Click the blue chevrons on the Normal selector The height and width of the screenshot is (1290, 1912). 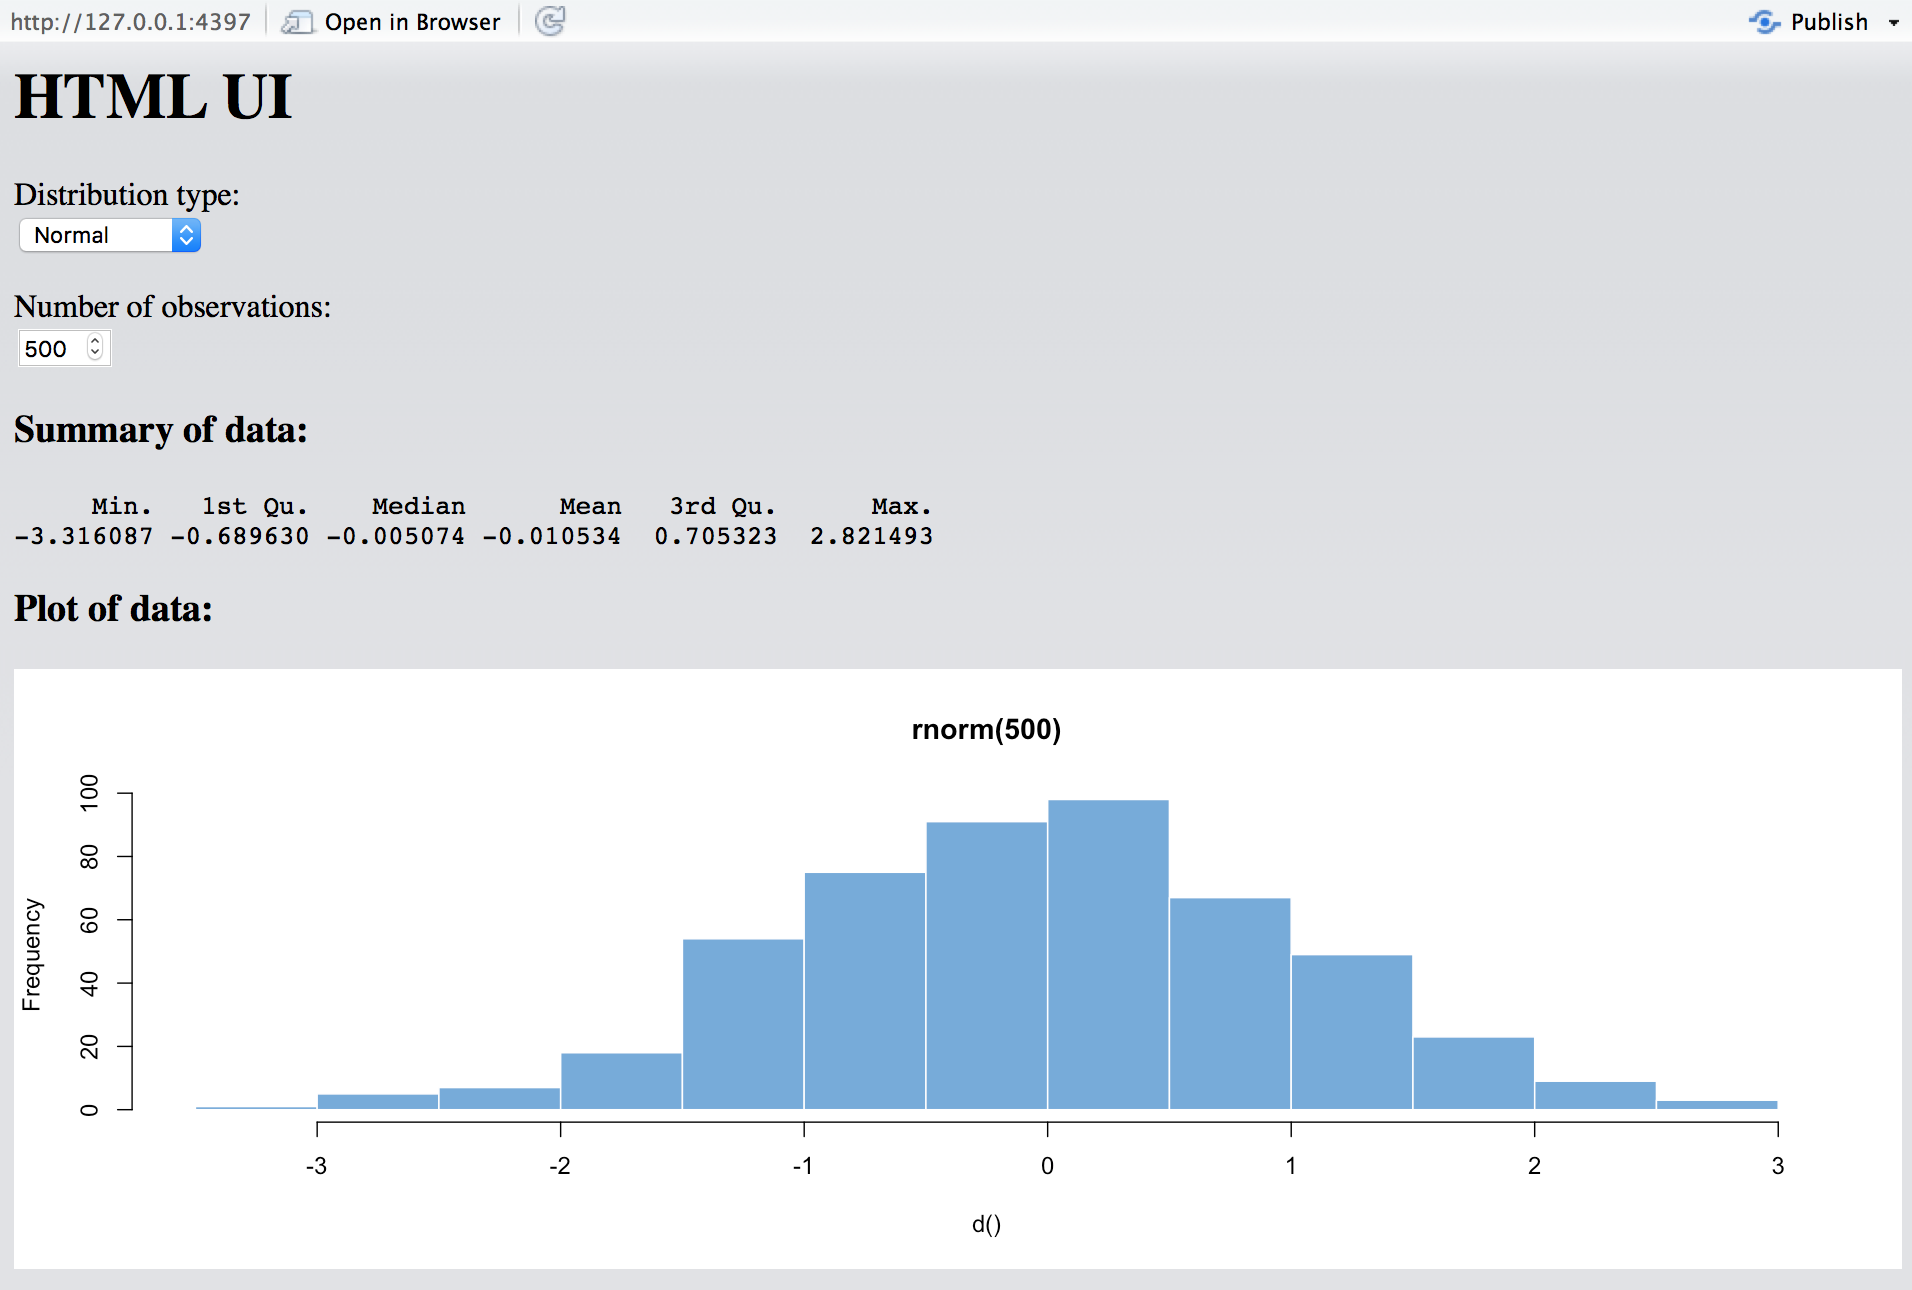187,235
